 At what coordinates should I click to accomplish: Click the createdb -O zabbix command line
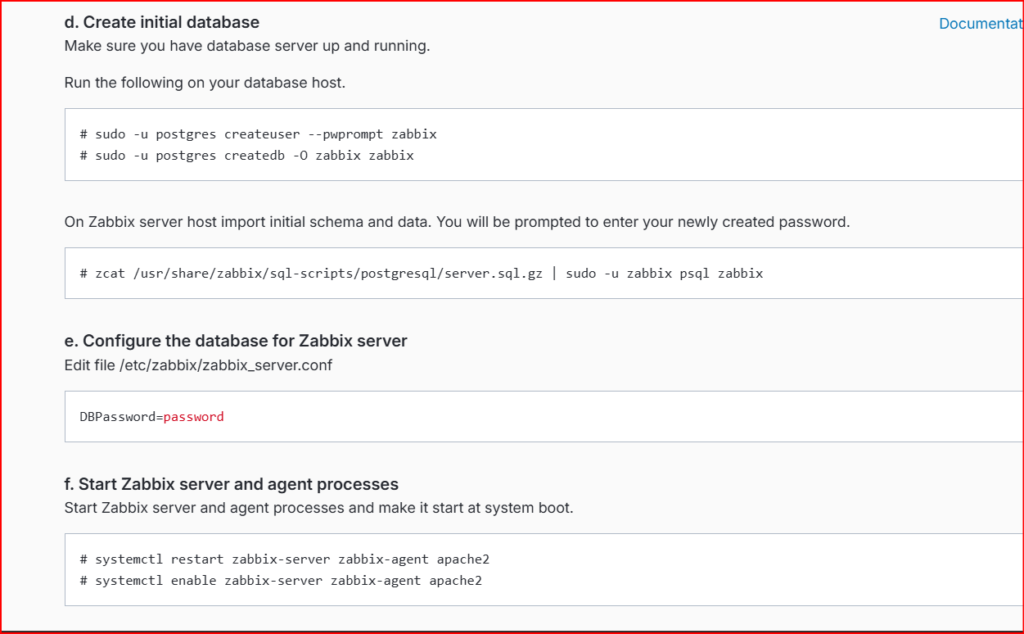point(247,155)
